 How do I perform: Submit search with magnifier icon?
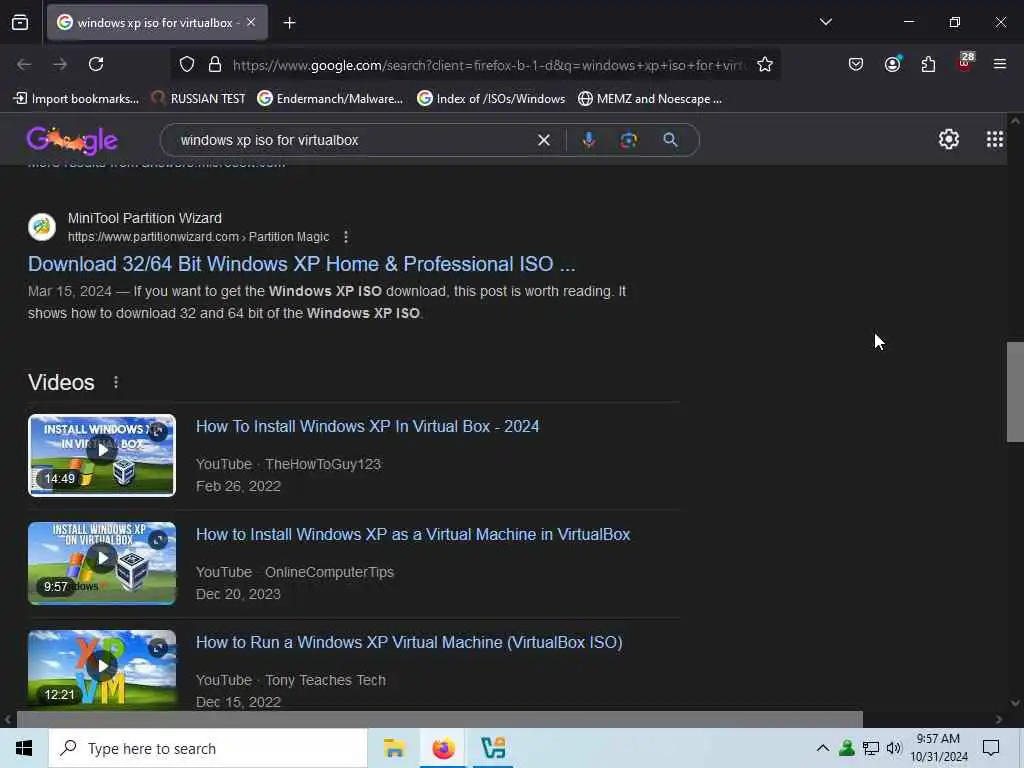coord(670,140)
